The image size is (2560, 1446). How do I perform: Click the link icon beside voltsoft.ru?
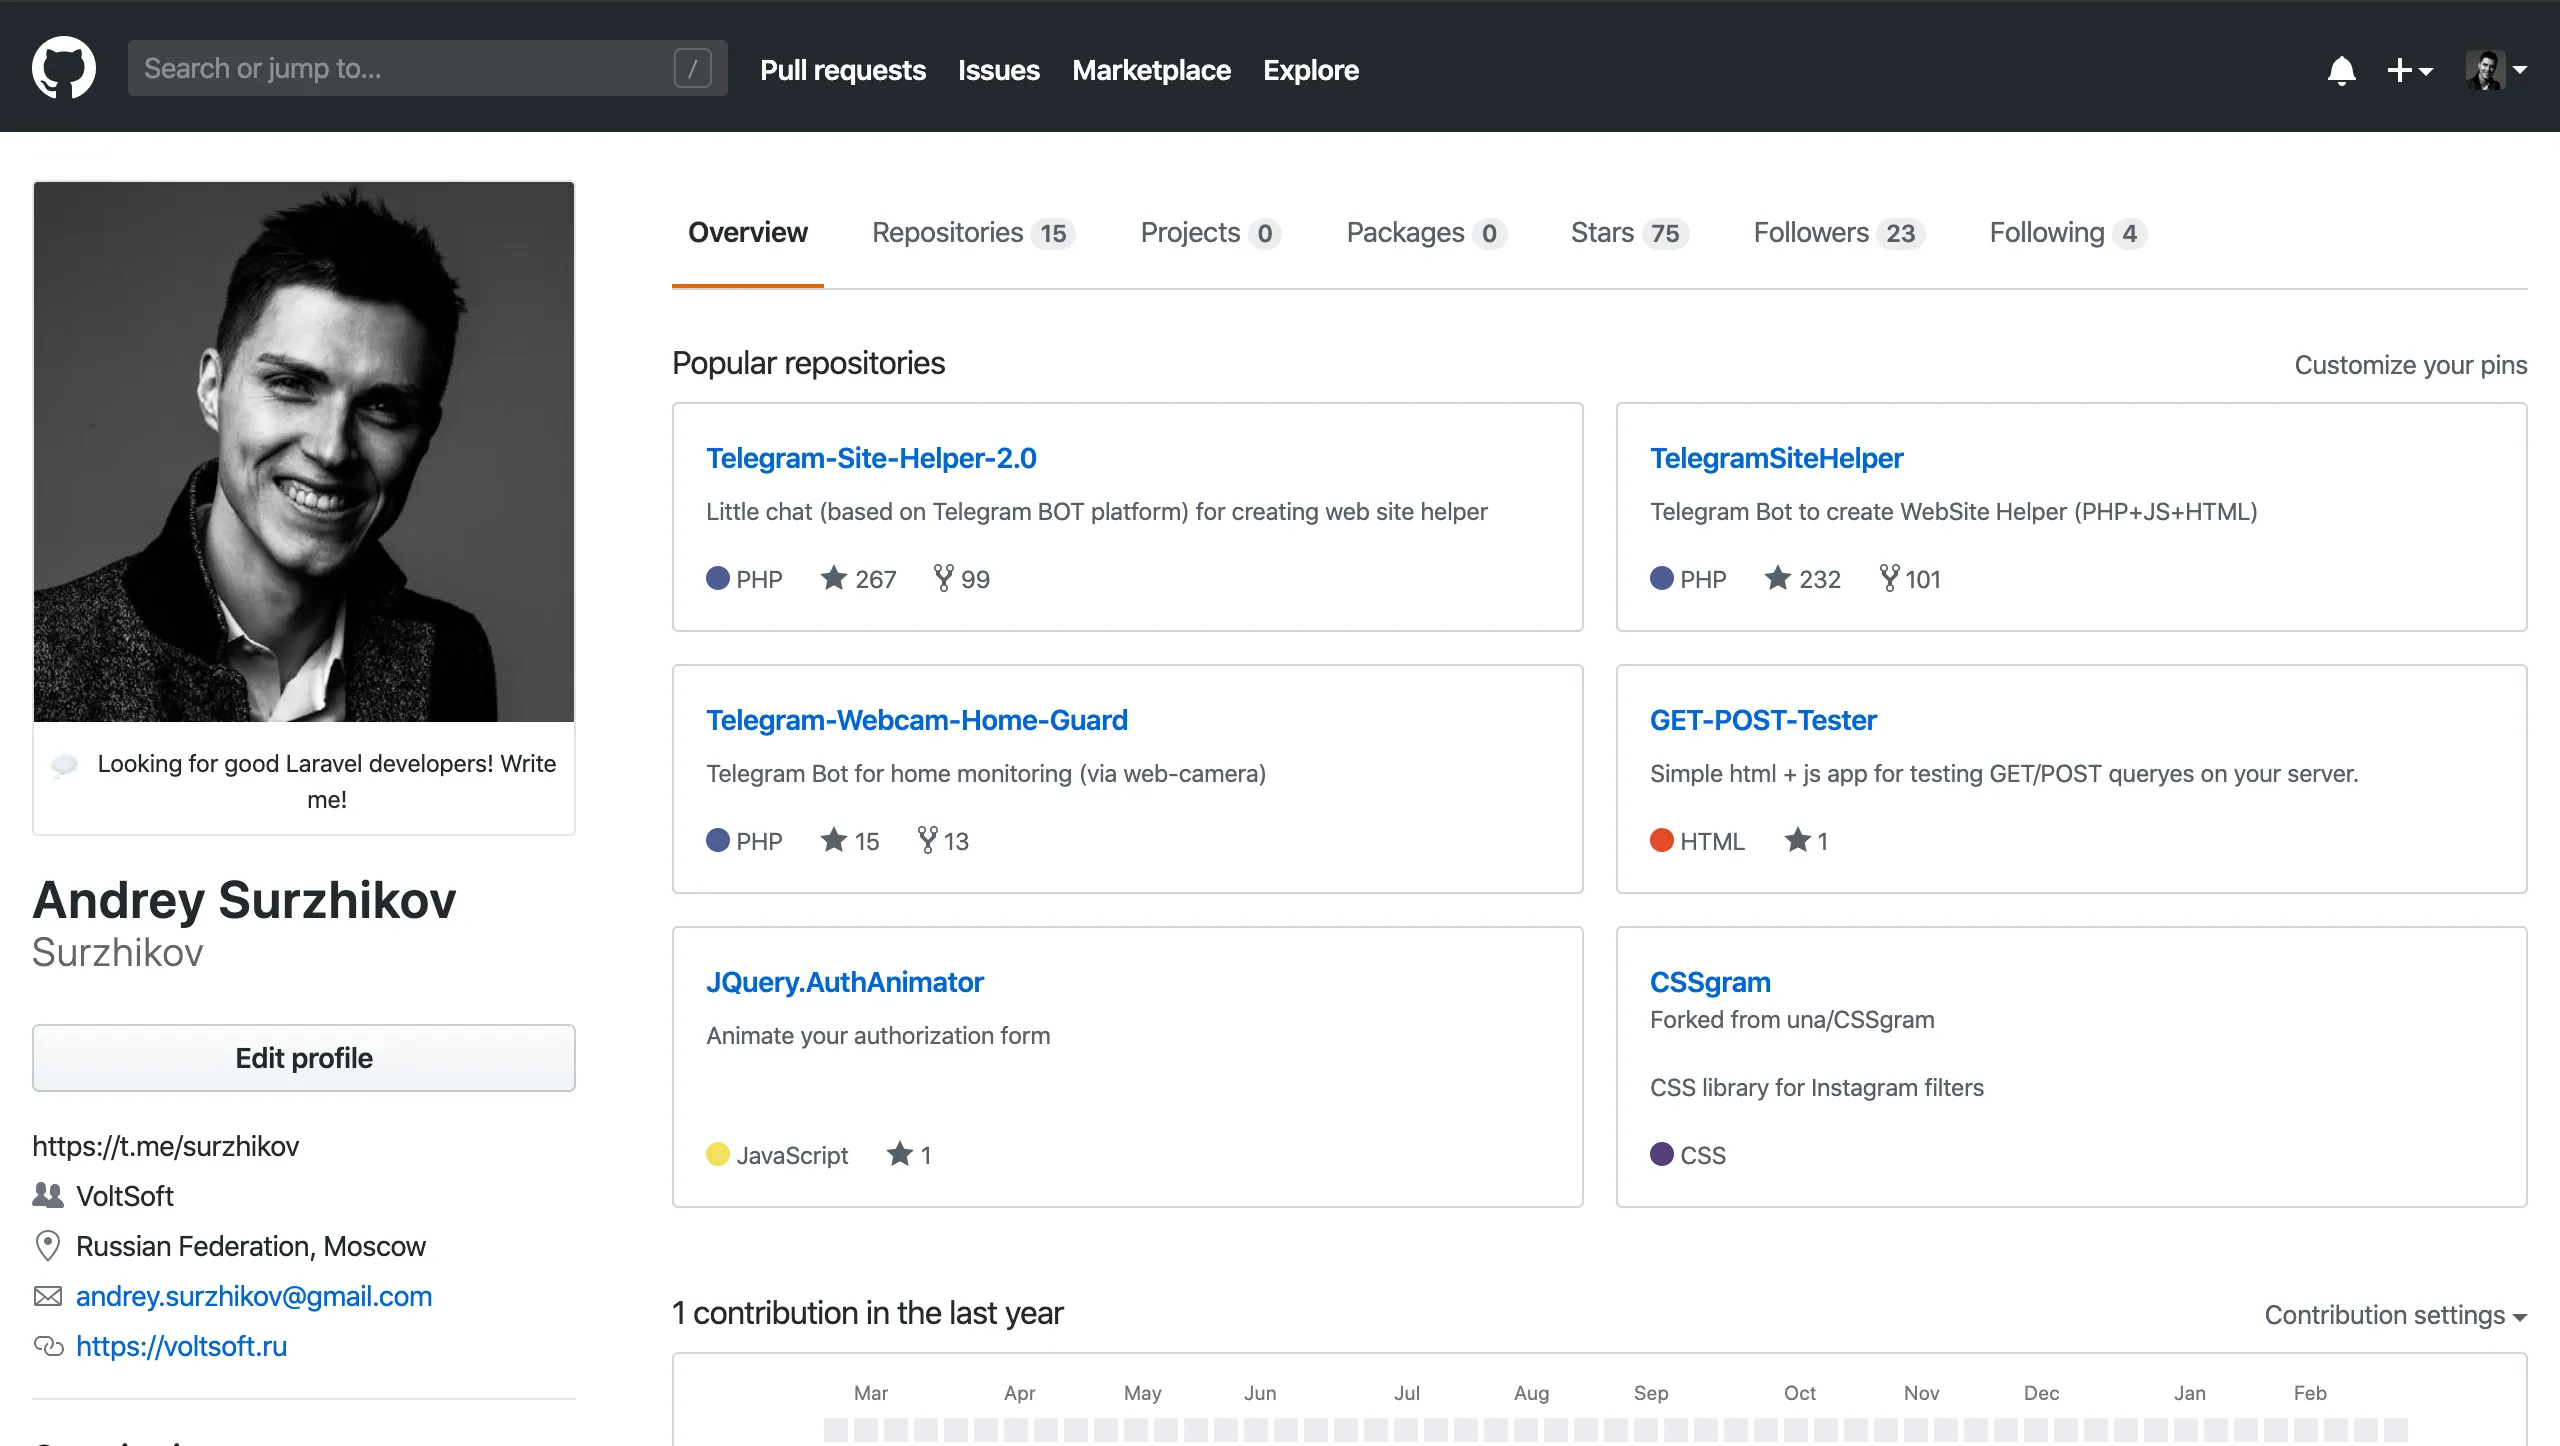(46, 1346)
